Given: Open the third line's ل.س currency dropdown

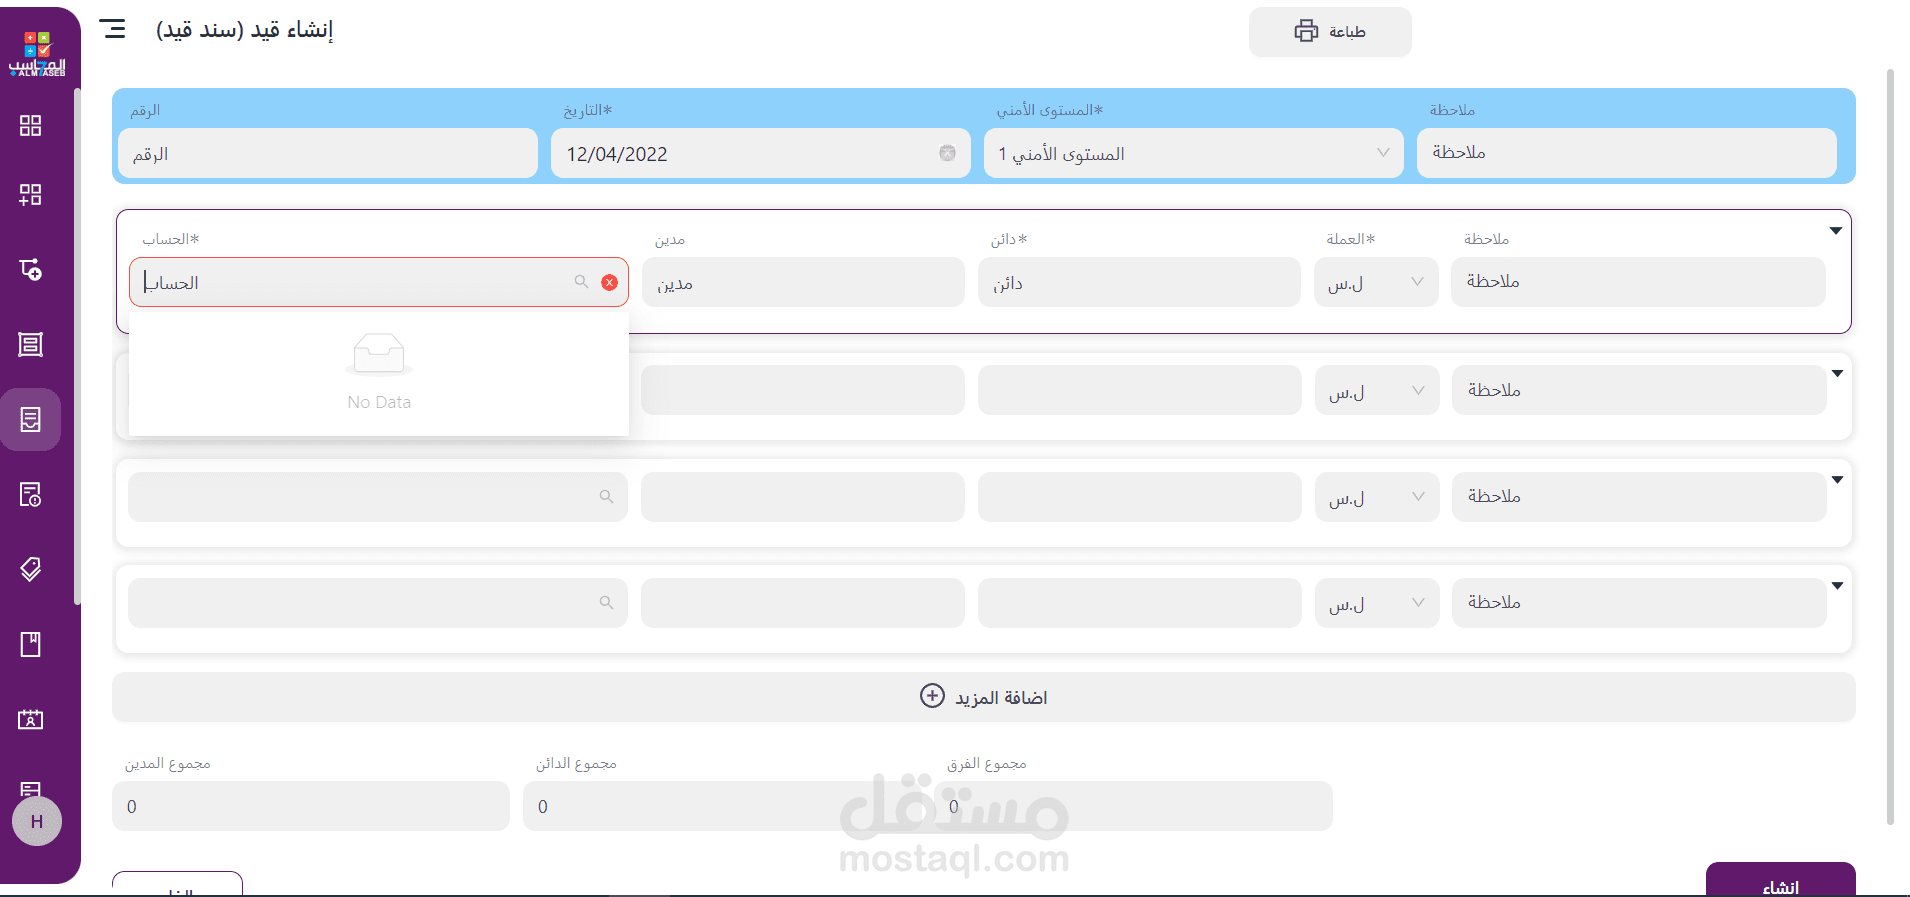Looking at the screenshot, I should pyautogui.click(x=1377, y=496).
